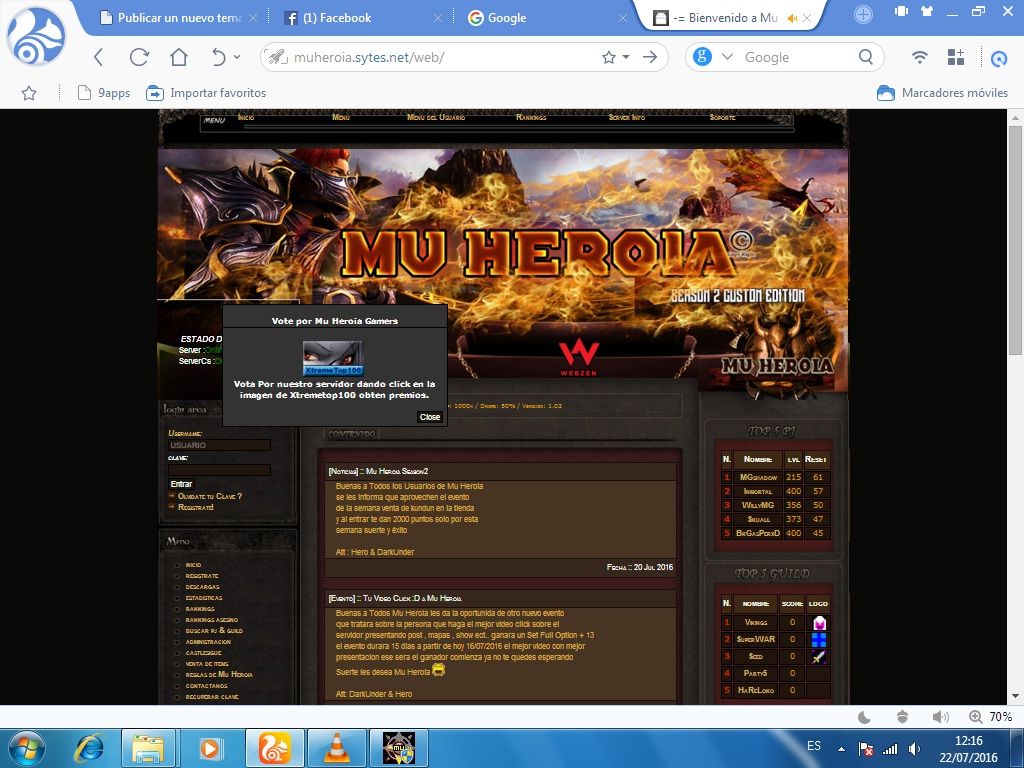The image size is (1024, 768).
Task: Click the taskbar volume speaker icon
Action: tap(914, 749)
